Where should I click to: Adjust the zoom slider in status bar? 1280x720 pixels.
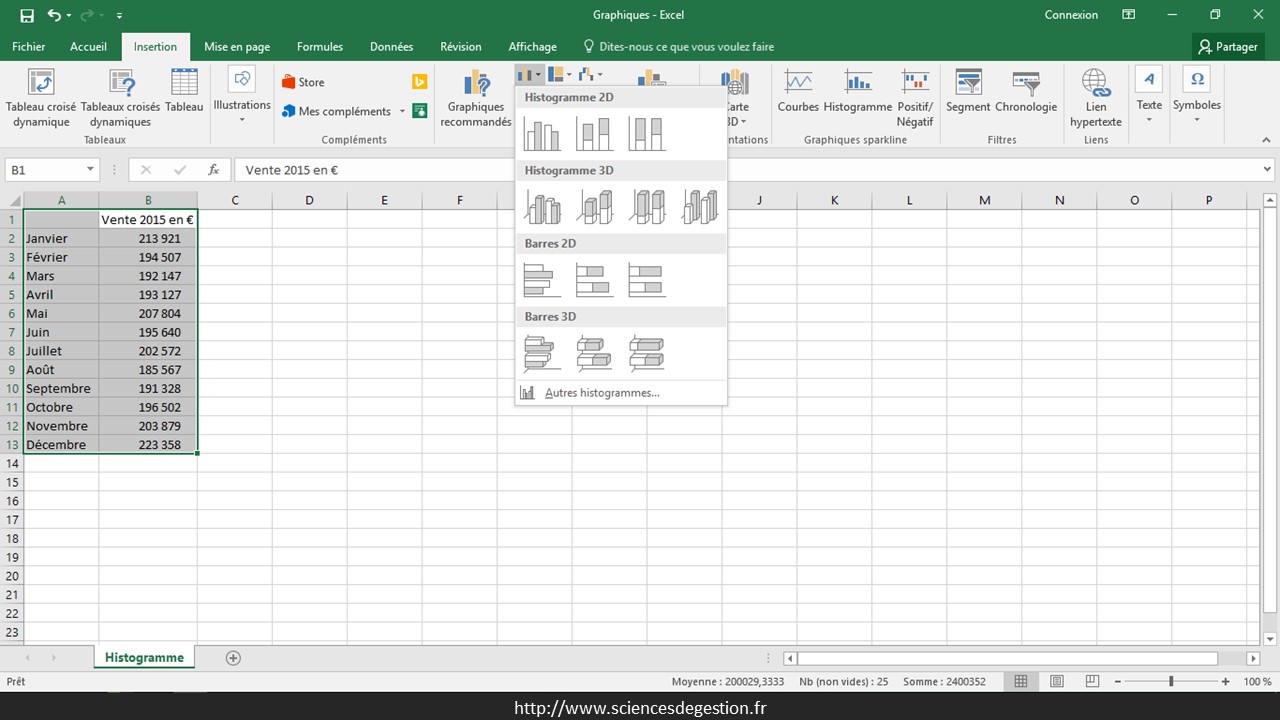point(1171,681)
